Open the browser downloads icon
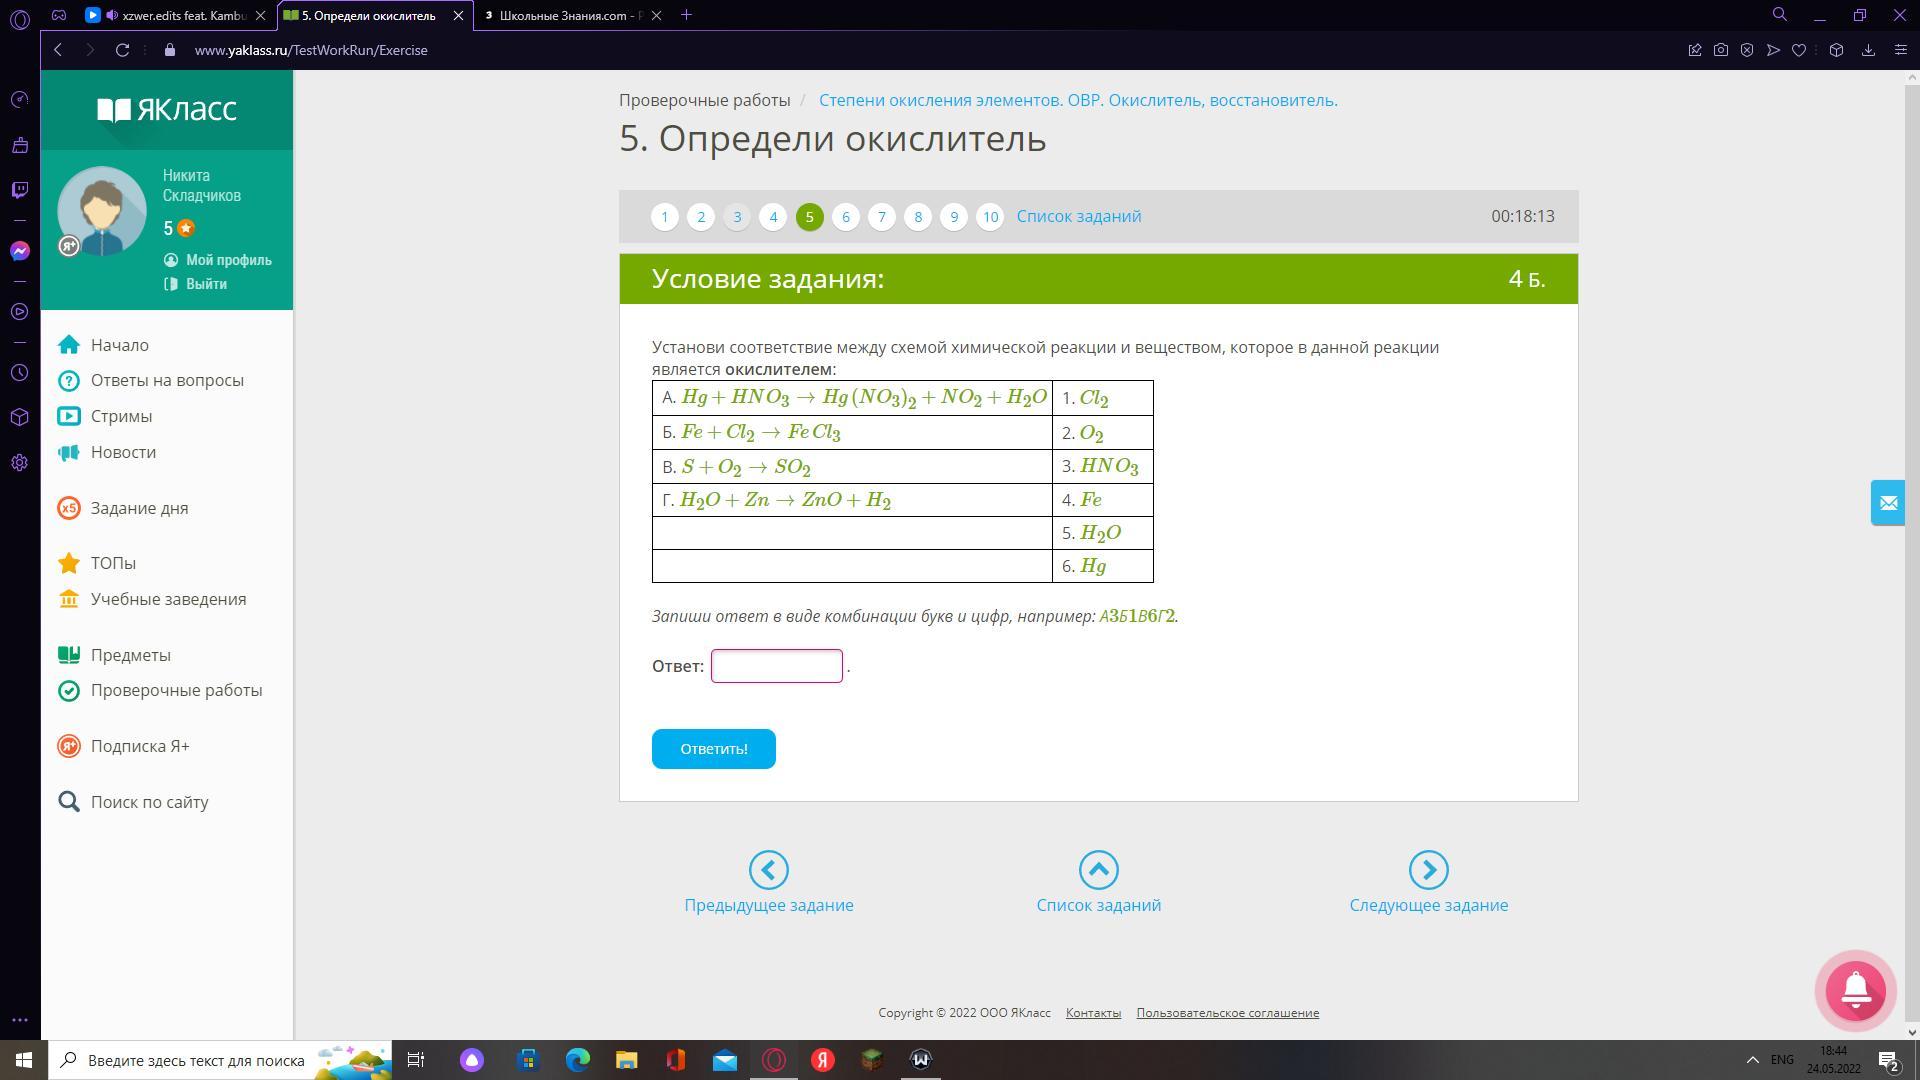 coord(1868,50)
